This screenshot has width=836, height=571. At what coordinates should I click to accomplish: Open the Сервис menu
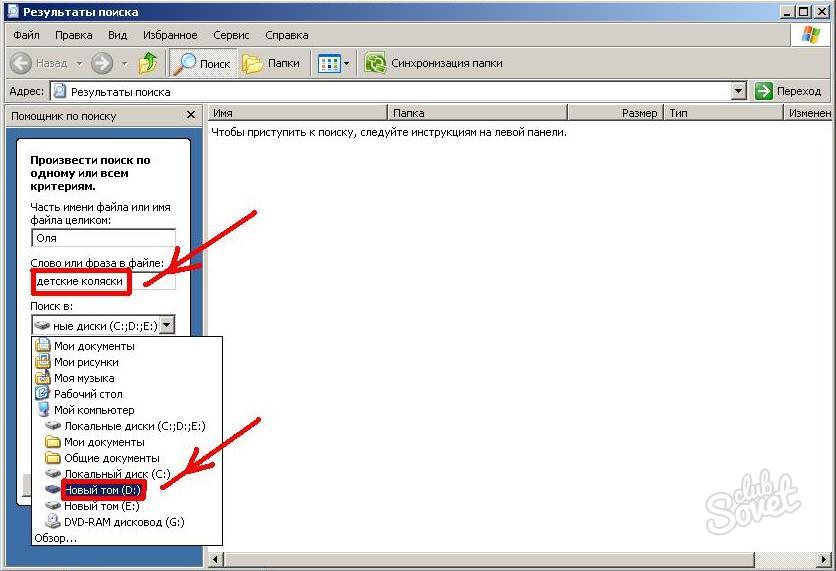232,35
